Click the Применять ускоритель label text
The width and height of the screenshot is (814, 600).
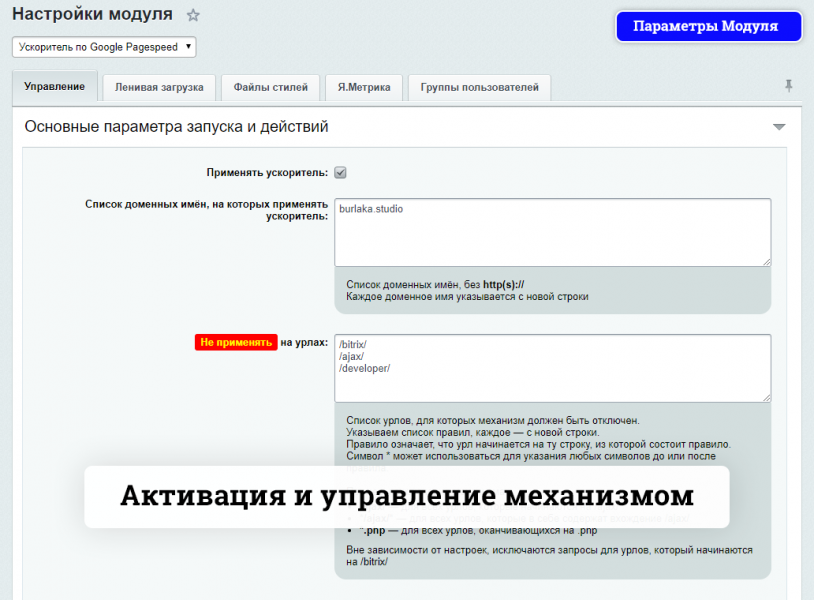(267, 173)
